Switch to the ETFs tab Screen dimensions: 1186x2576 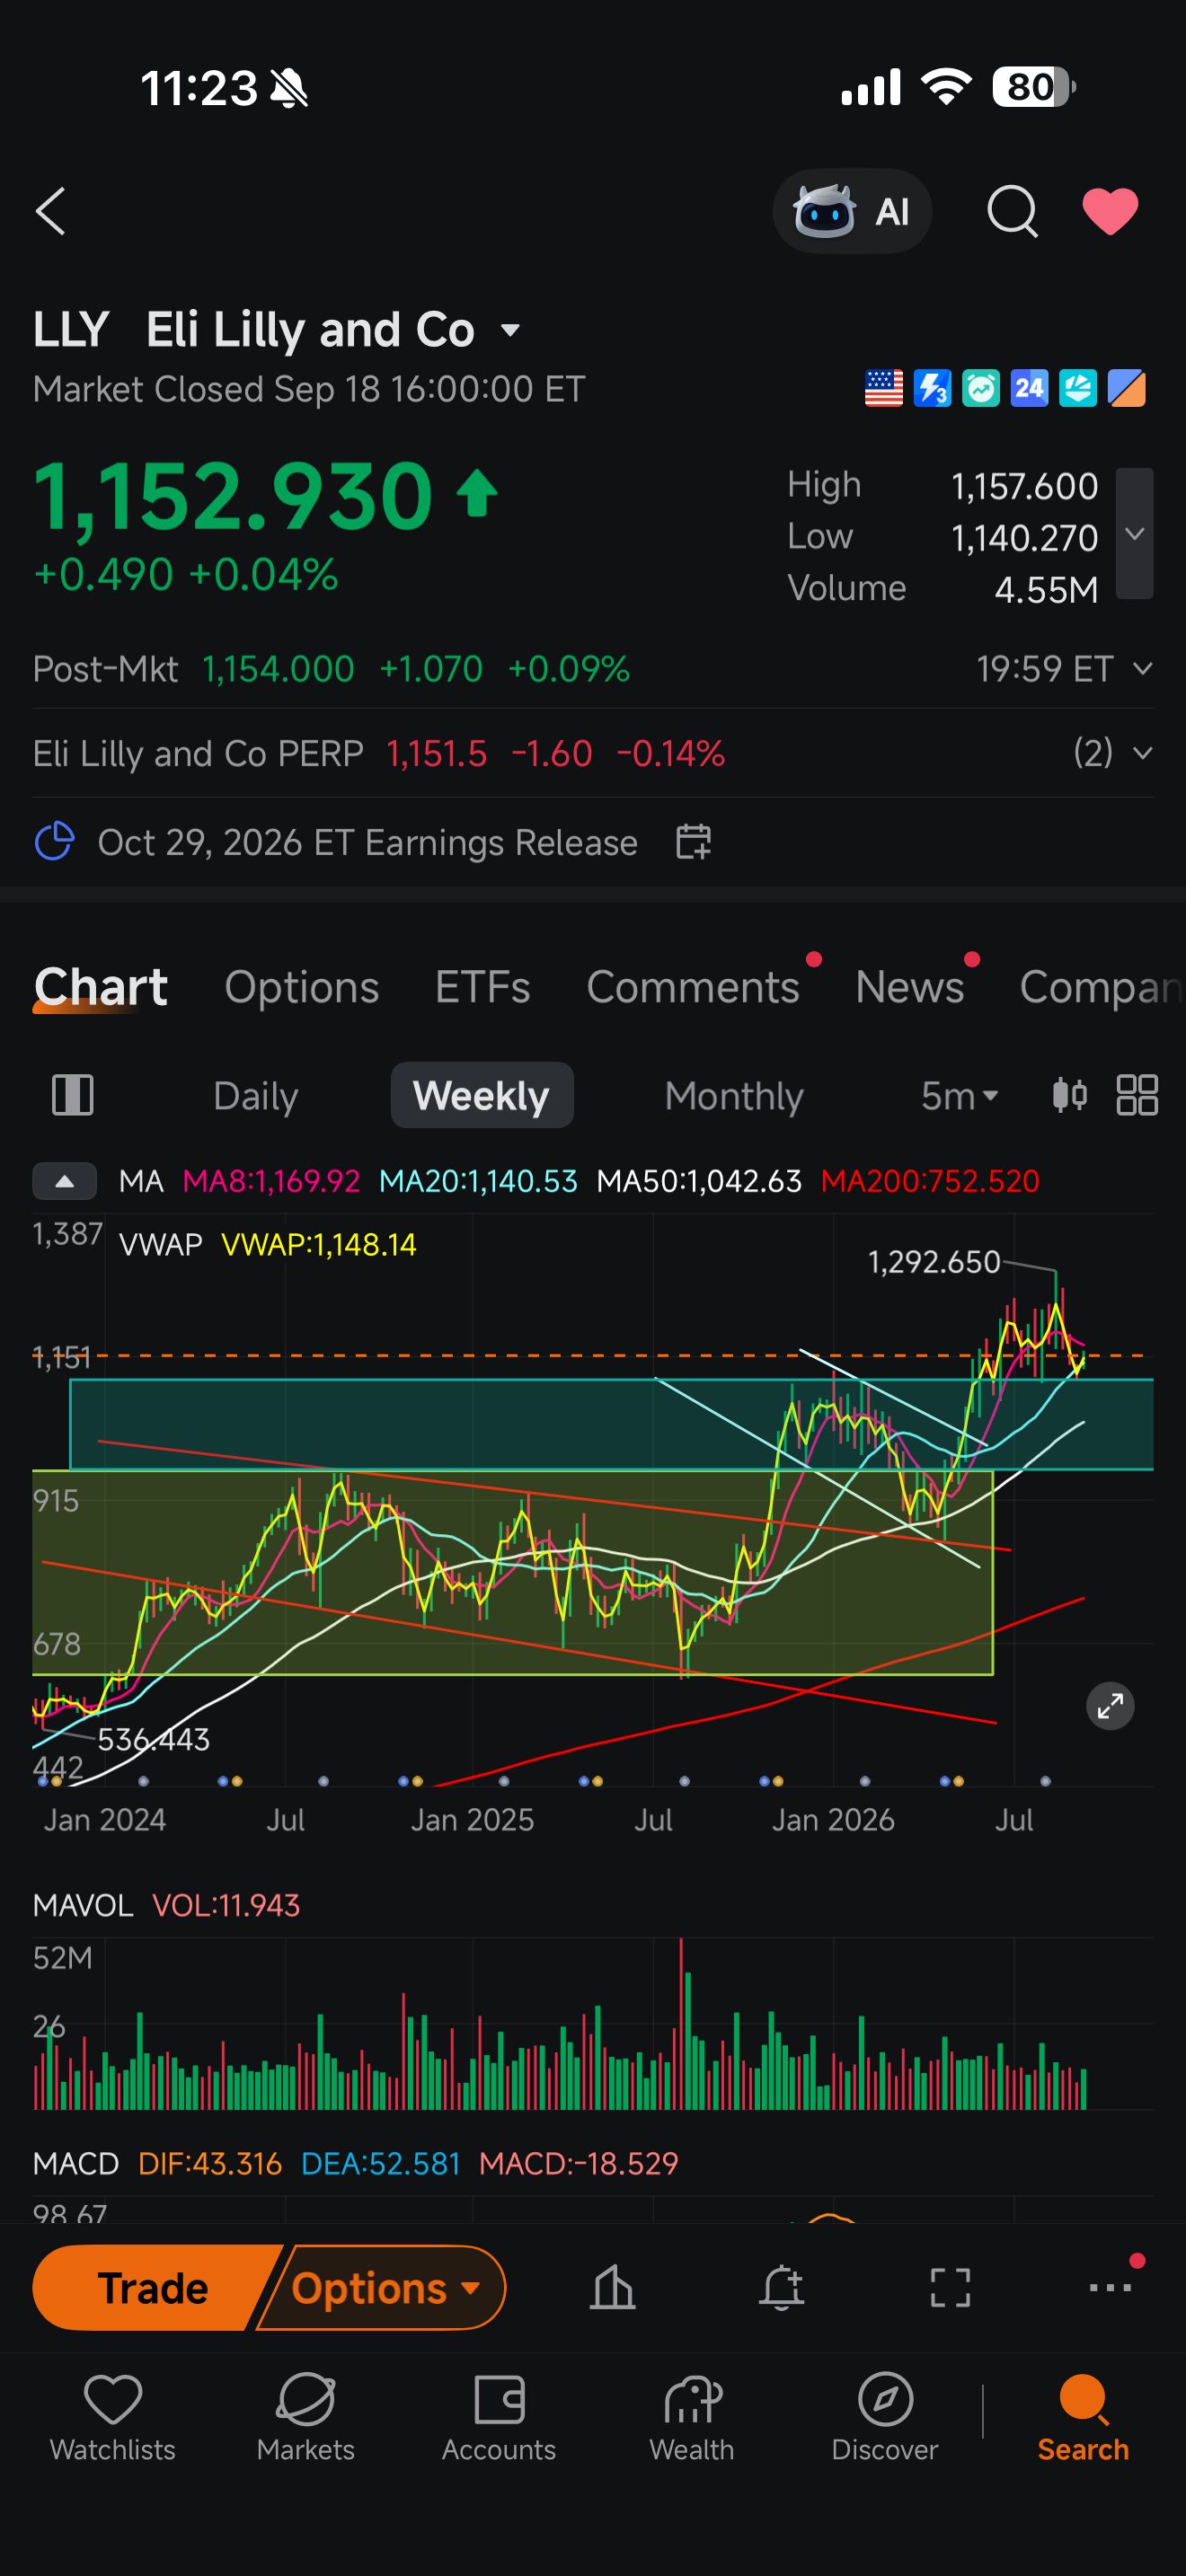point(482,987)
